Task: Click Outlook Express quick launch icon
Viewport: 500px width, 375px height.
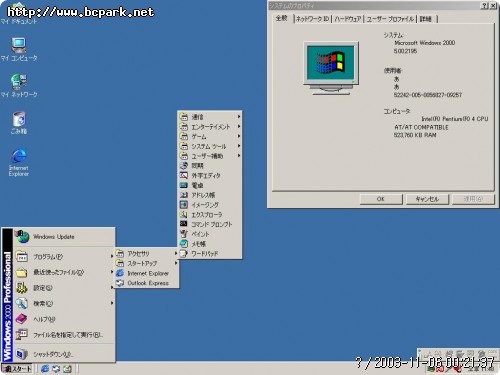Action: click(56, 369)
